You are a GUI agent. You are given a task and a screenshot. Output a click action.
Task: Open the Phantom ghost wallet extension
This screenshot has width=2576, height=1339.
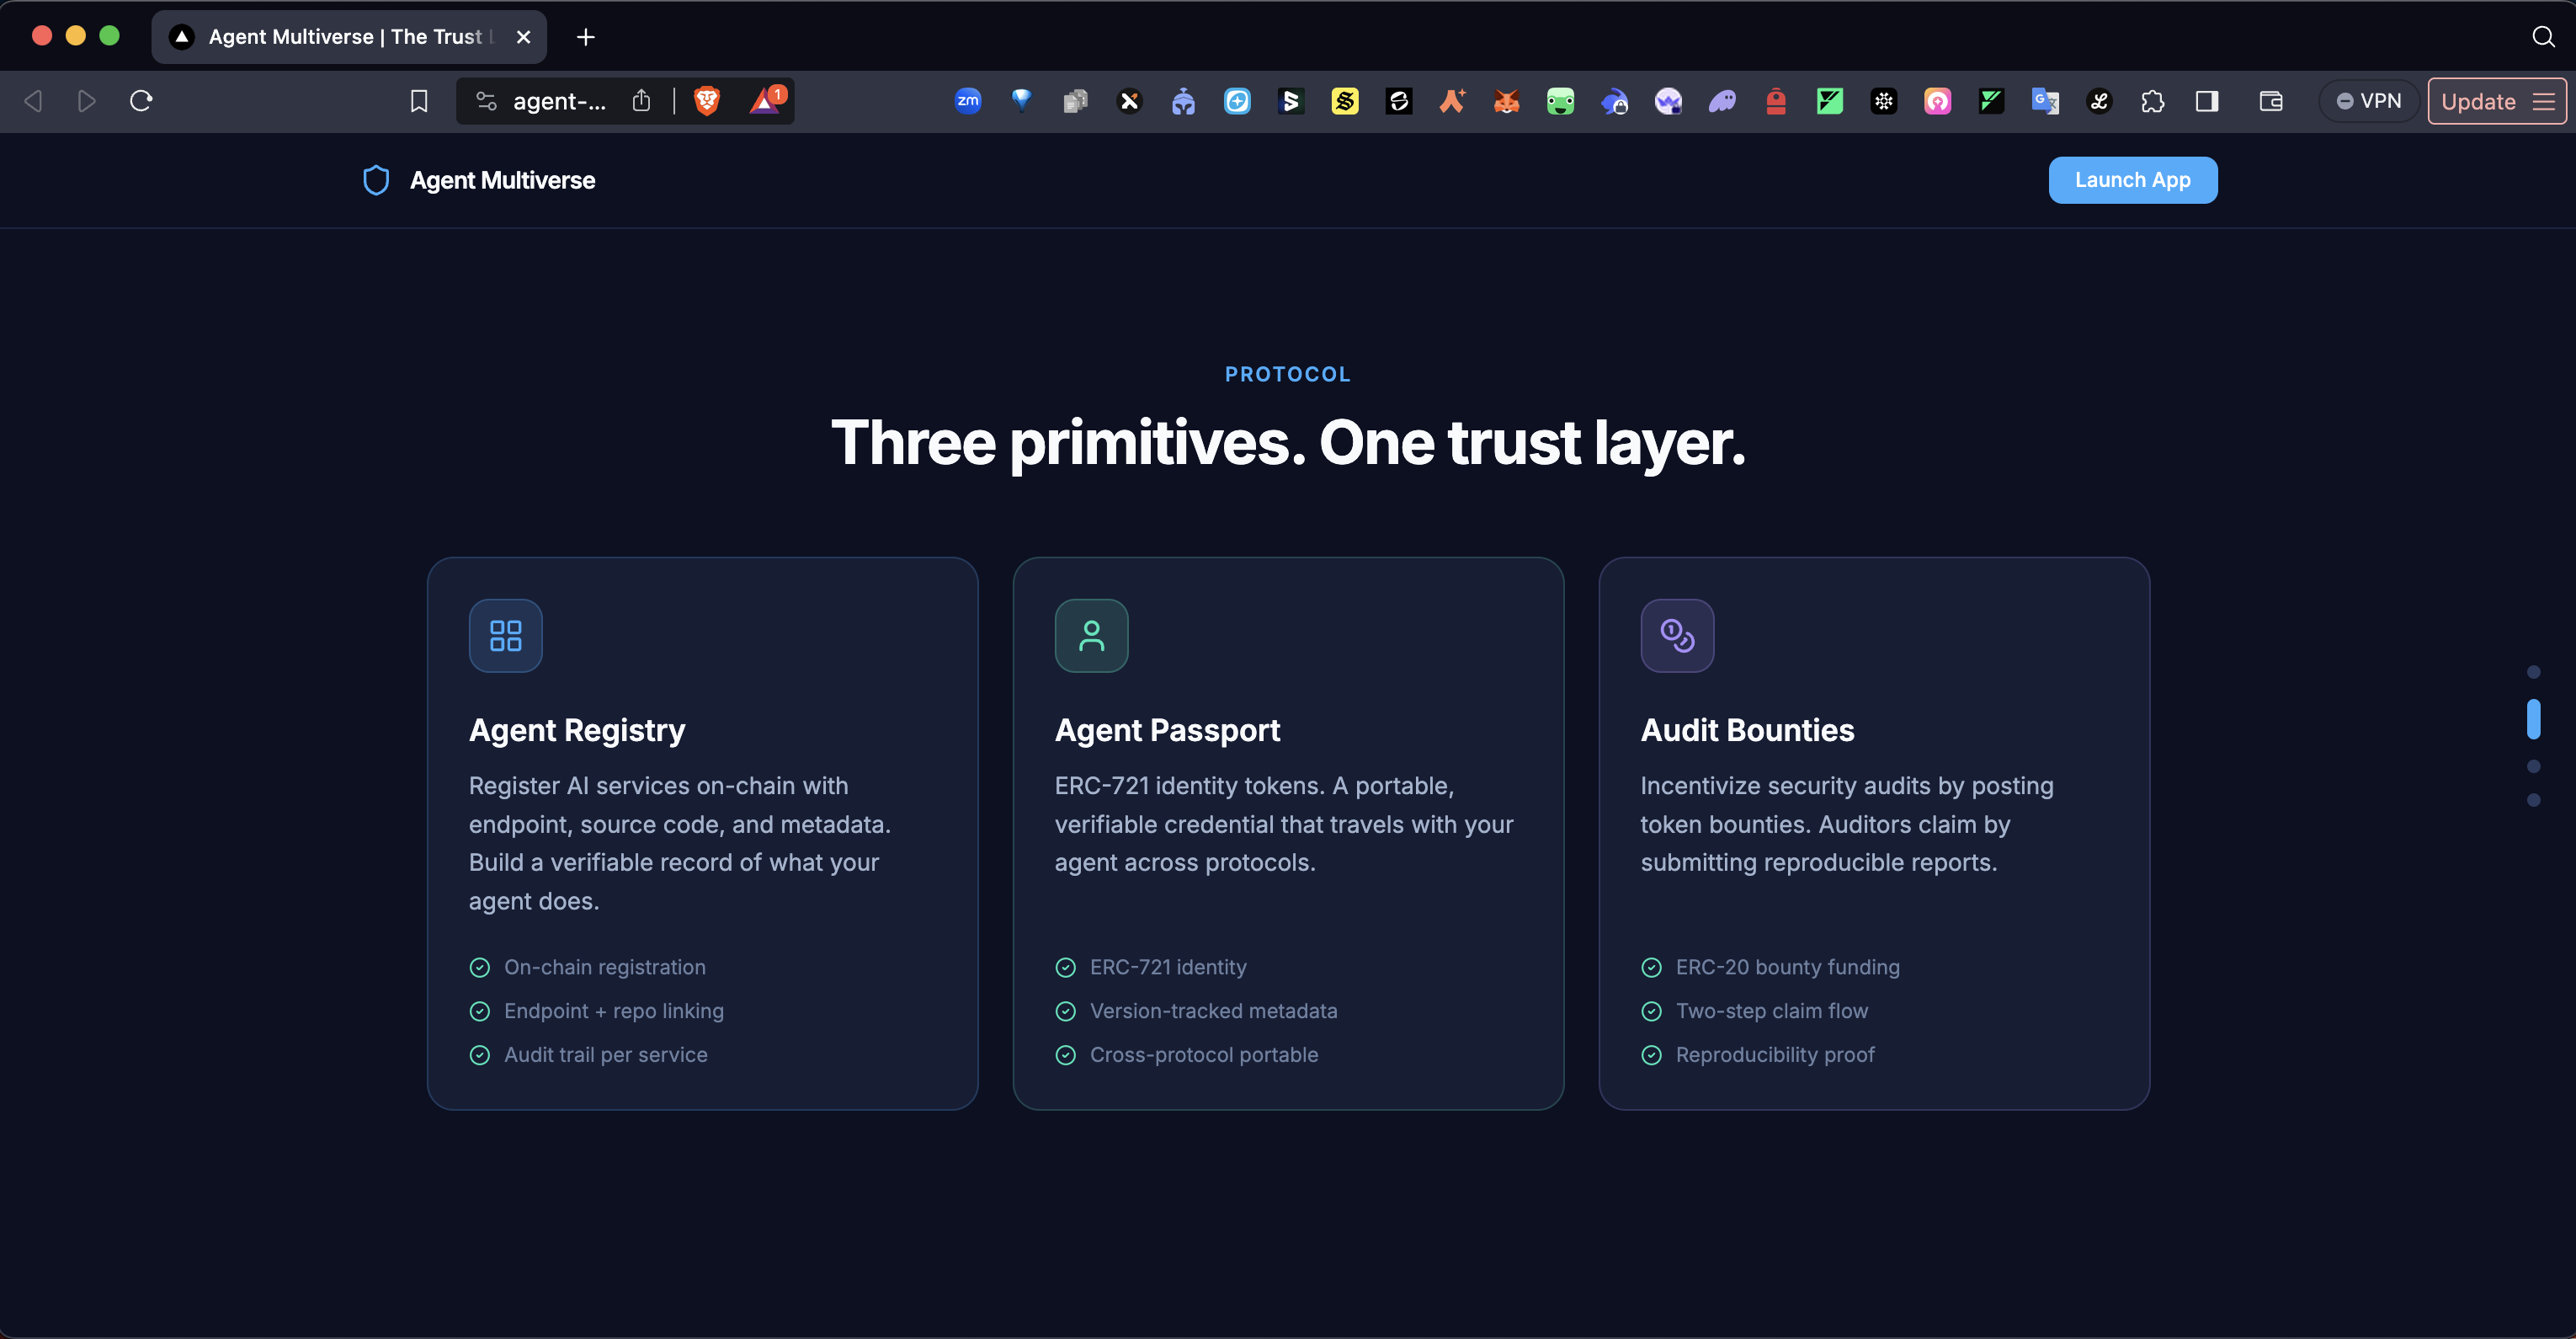[x=1722, y=101]
